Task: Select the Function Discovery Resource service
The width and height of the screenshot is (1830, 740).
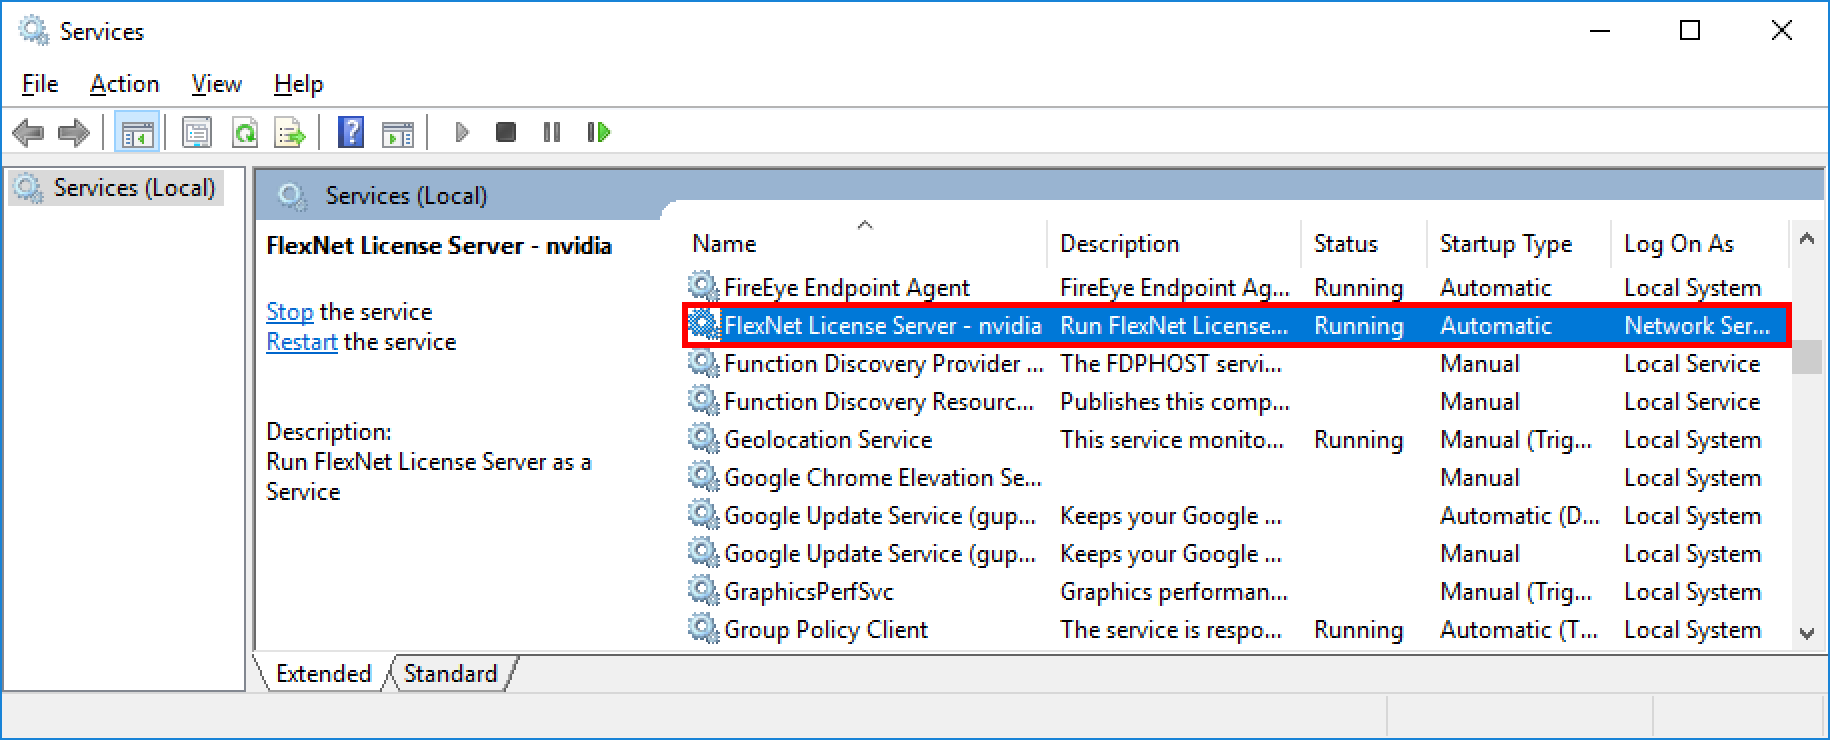Action: point(1237,401)
